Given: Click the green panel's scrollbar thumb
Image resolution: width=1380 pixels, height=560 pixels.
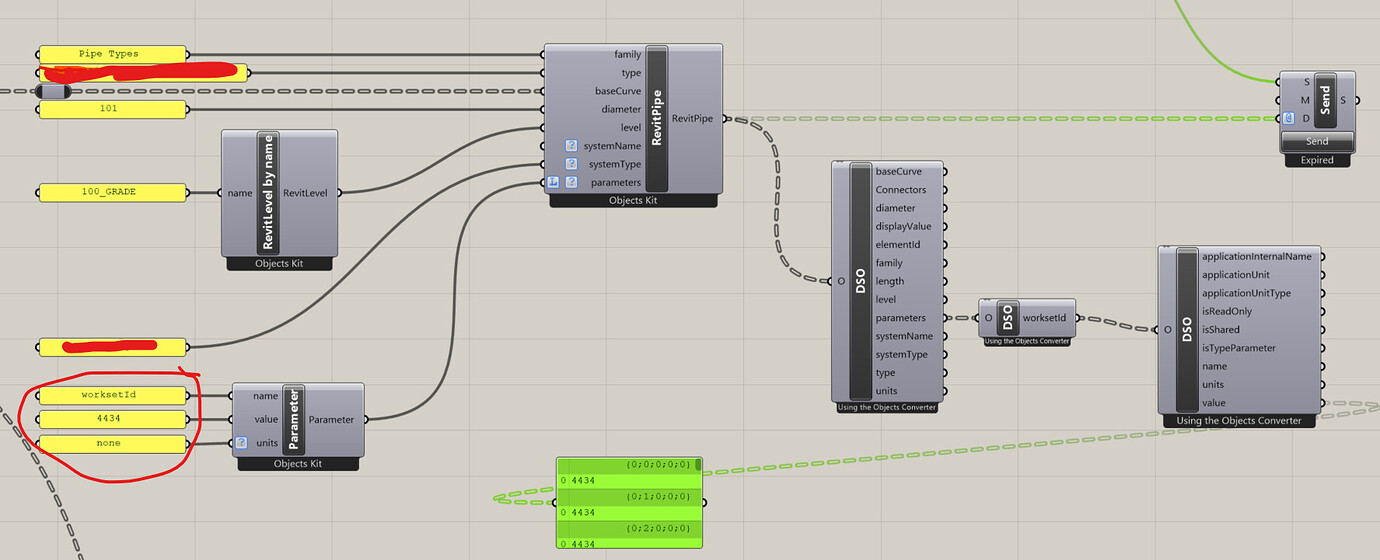Looking at the screenshot, I should pyautogui.click(x=698, y=464).
